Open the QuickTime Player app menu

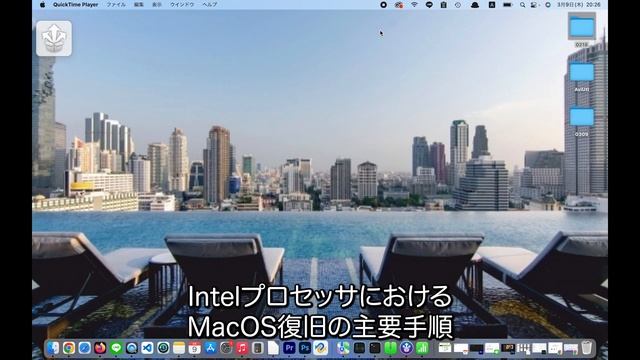click(x=76, y=5)
